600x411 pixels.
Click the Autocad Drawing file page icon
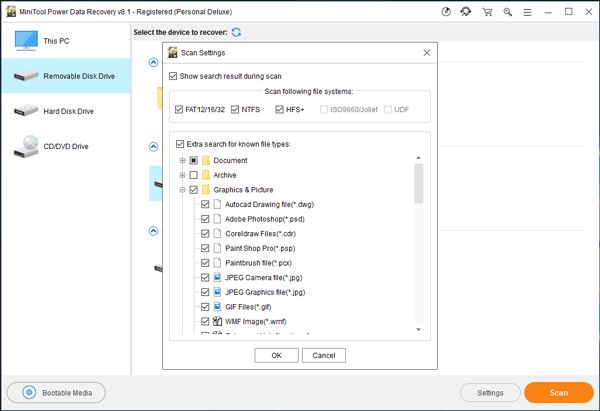tap(217, 204)
